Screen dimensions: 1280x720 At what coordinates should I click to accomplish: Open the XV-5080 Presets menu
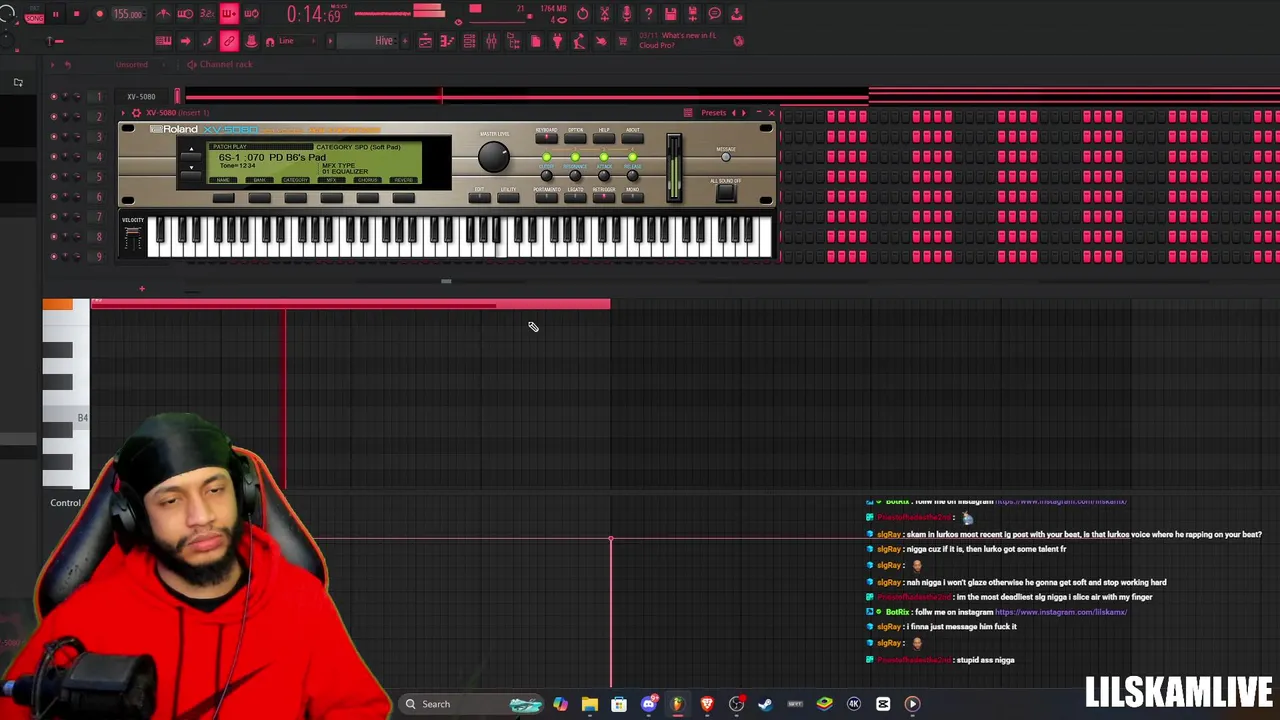pyautogui.click(x=713, y=113)
